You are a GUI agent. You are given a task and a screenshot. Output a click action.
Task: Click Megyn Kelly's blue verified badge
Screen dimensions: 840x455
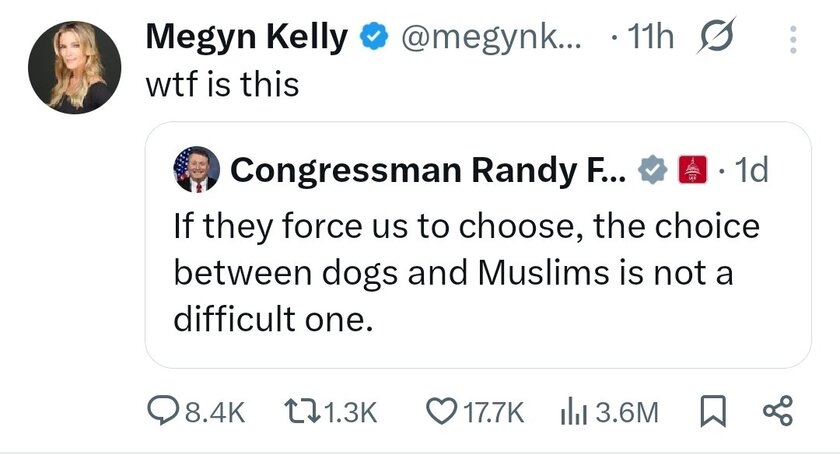[374, 38]
